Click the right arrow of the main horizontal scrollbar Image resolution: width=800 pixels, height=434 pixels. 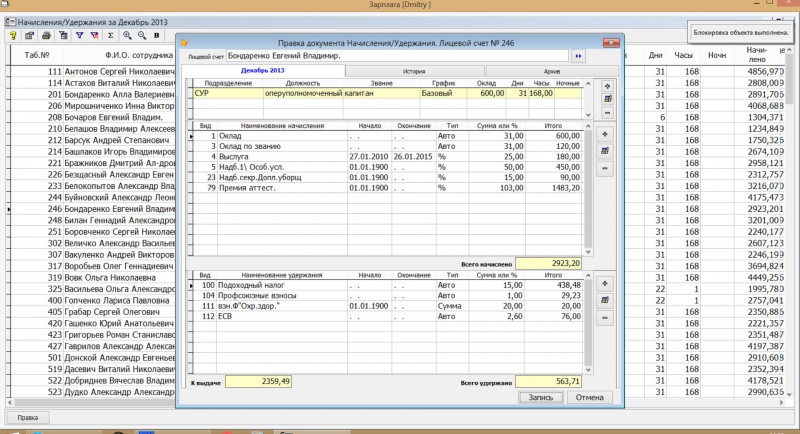pos(781,402)
